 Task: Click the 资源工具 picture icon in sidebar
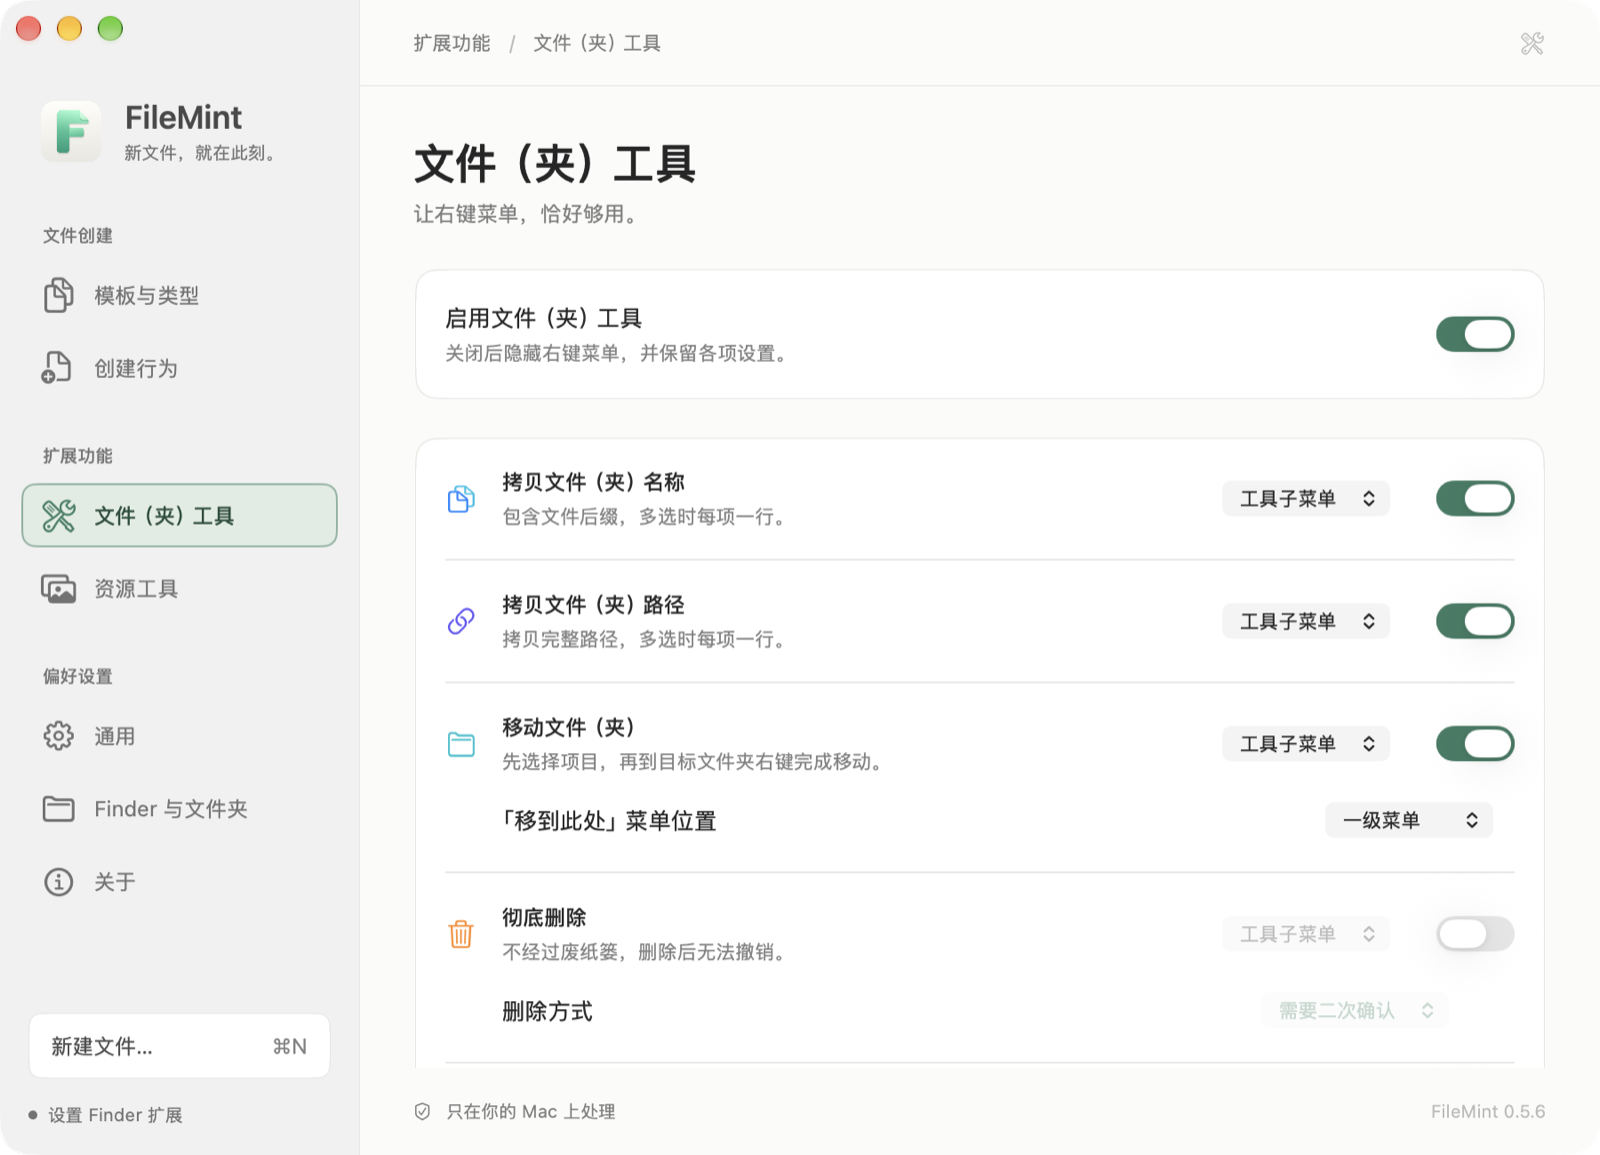click(58, 589)
